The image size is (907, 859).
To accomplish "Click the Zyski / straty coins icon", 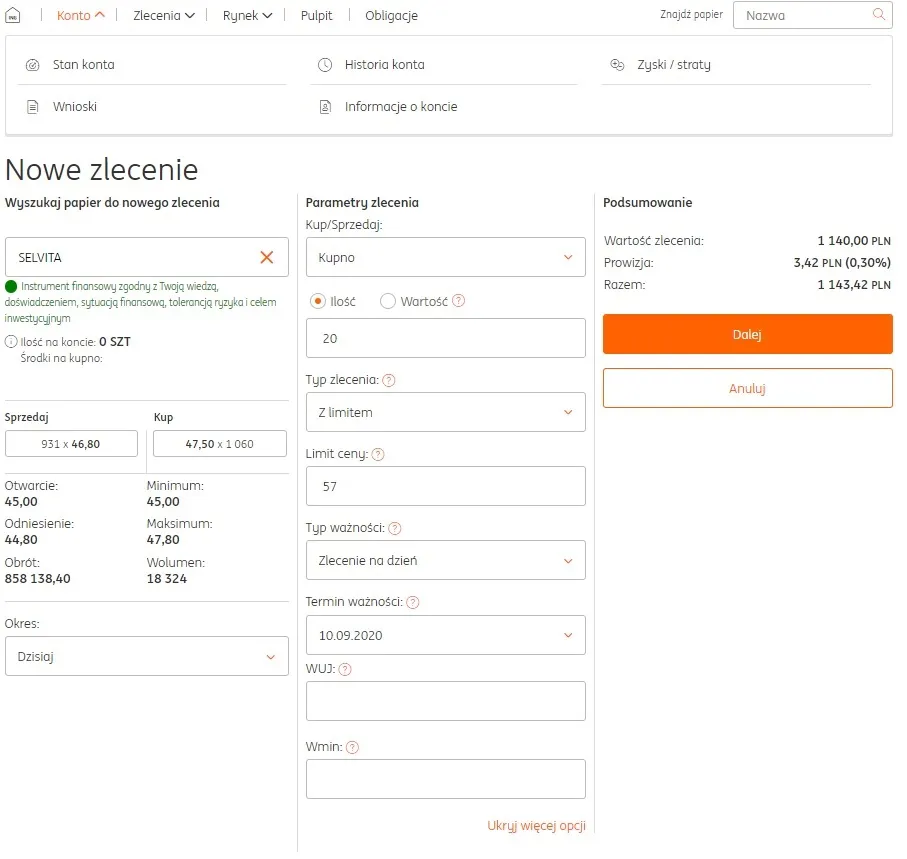I will [617, 65].
